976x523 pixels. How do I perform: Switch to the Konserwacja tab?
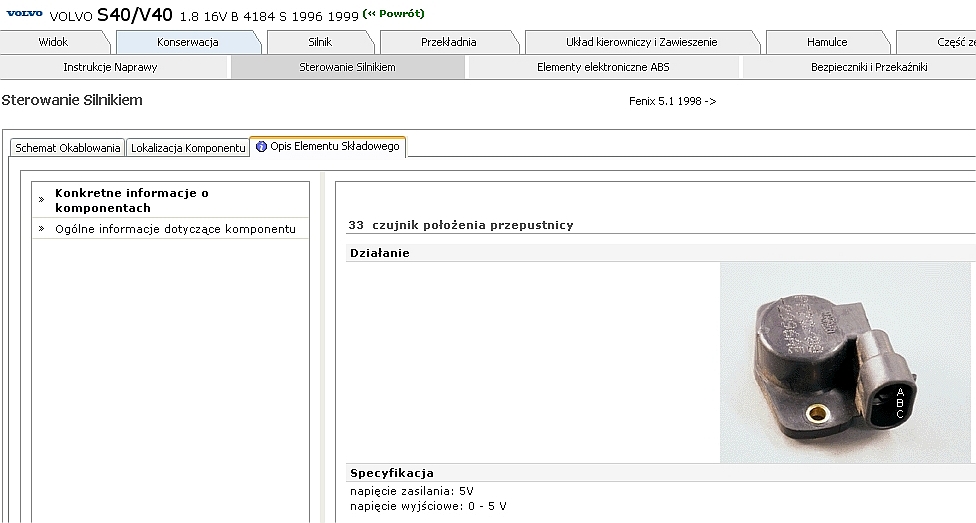[x=187, y=42]
